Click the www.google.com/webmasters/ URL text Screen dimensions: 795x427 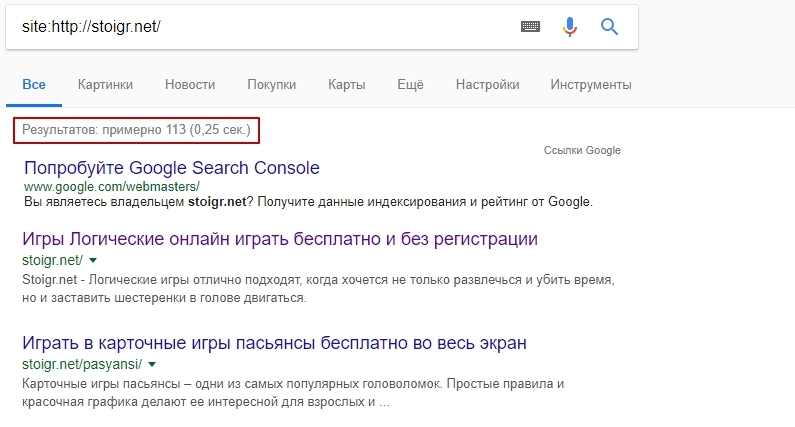click(112, 187)
